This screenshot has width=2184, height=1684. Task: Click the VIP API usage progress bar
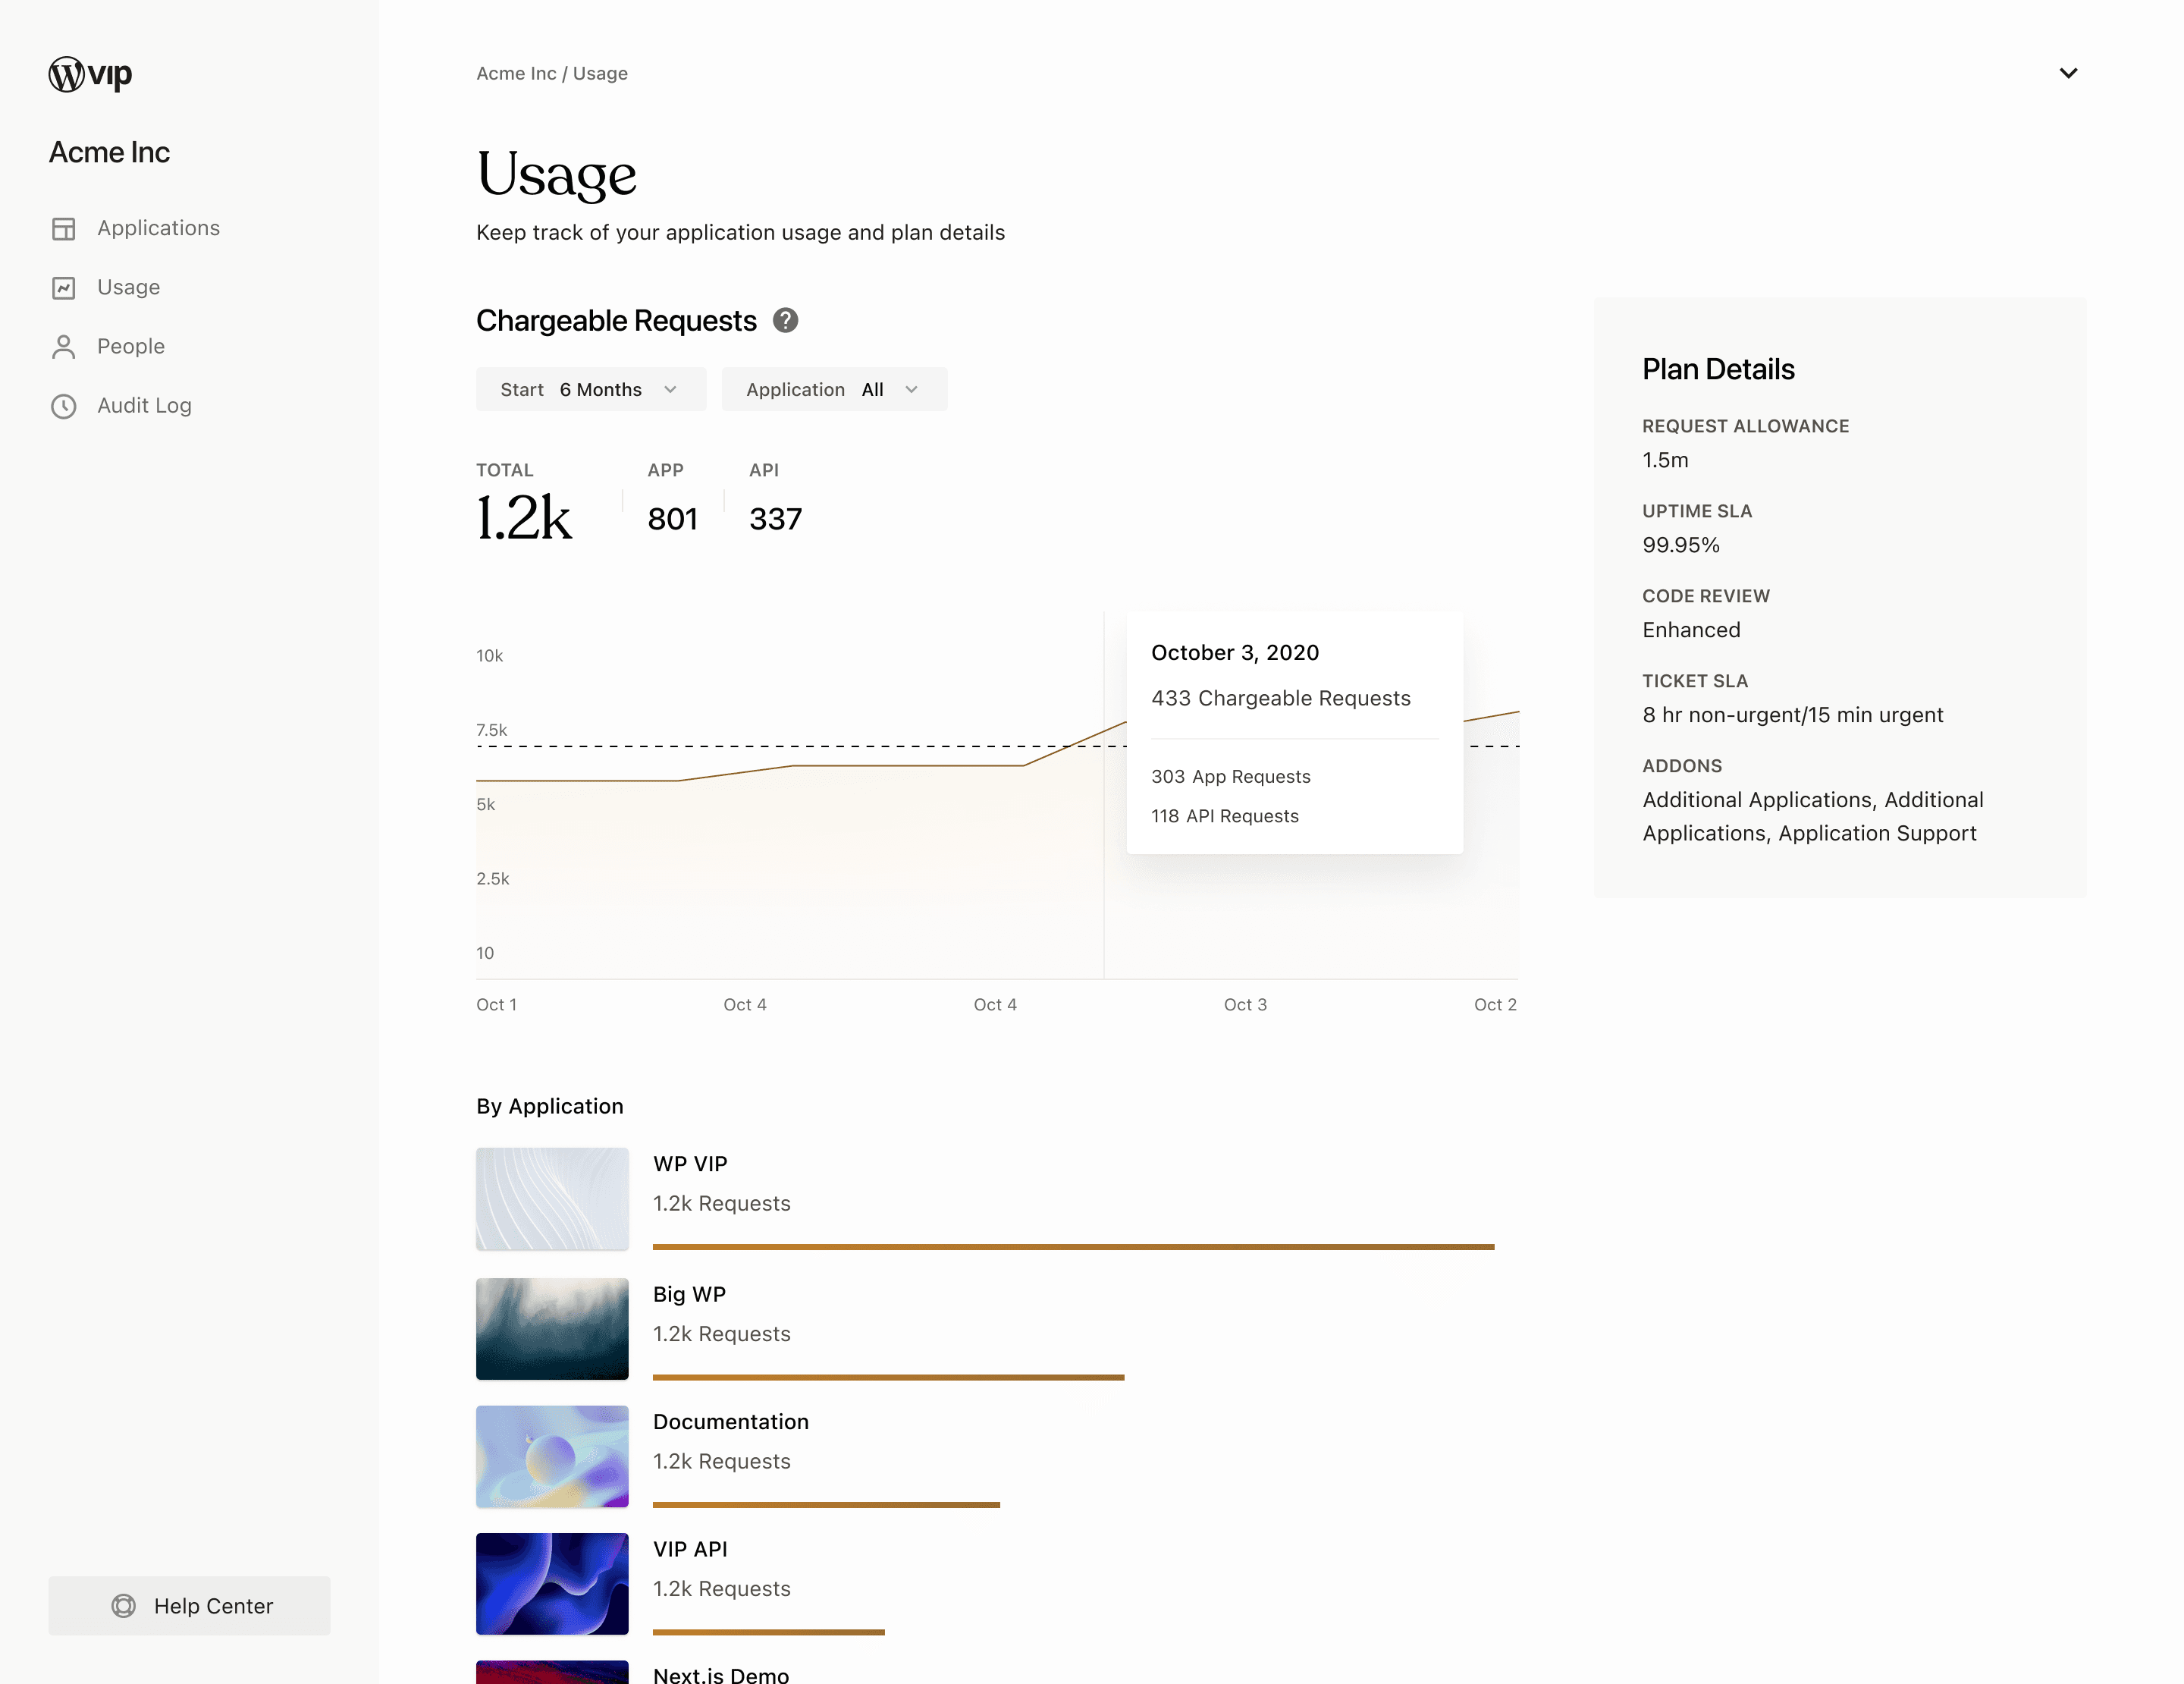point(768,1632)
